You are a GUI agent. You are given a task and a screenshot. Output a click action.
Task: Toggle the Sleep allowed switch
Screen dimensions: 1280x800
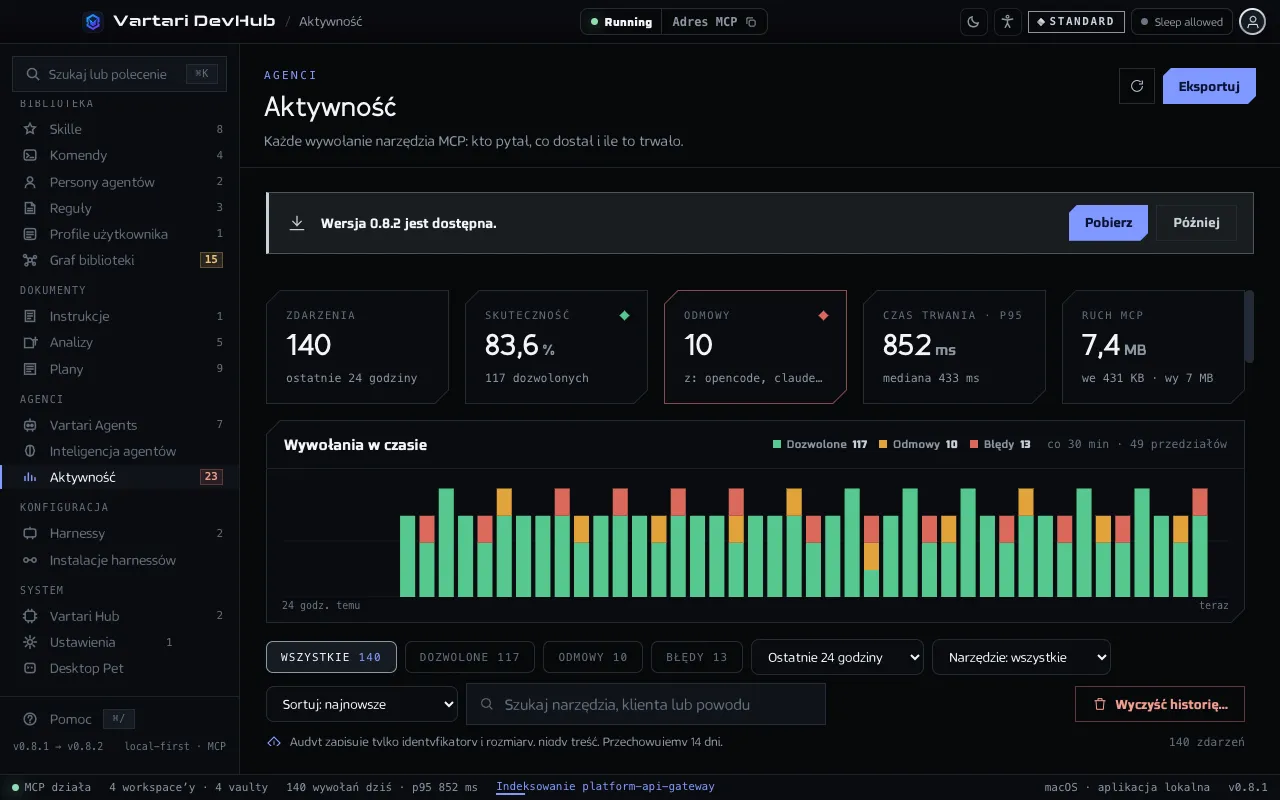pos(1181,22)
